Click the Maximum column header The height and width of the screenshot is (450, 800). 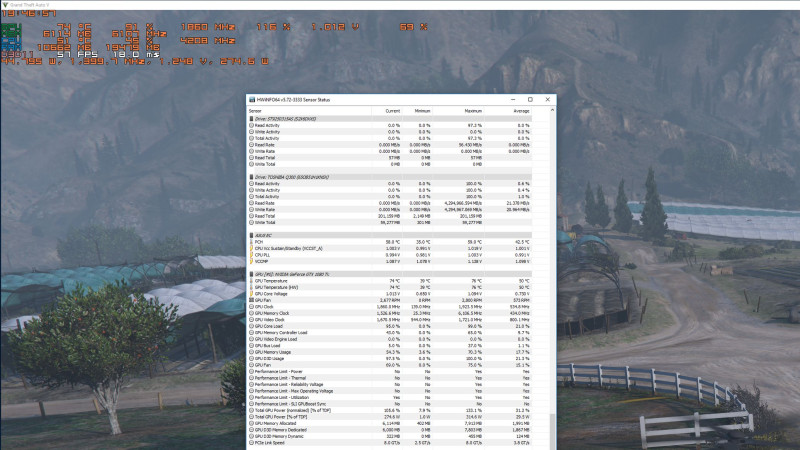(458, 111)
